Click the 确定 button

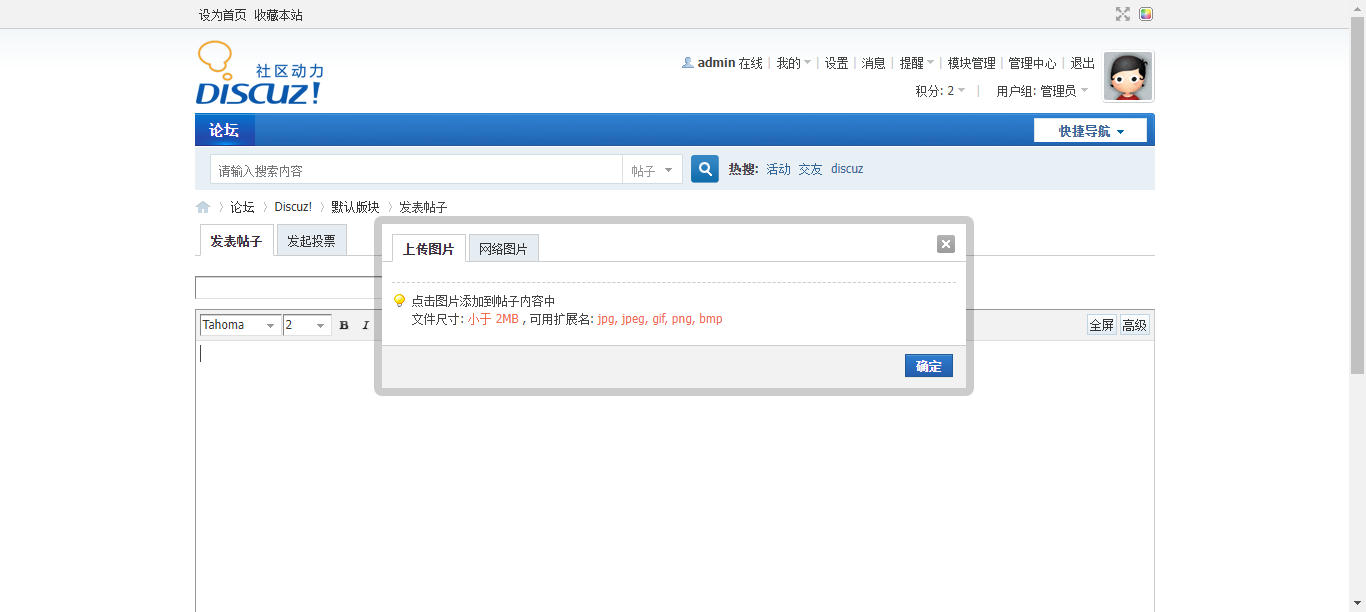click(x=928, y=366)
